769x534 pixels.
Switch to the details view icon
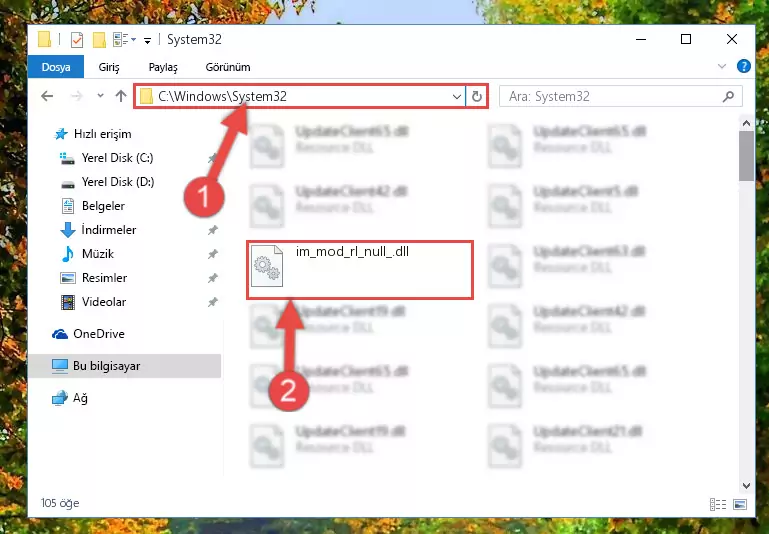point(718,504)
